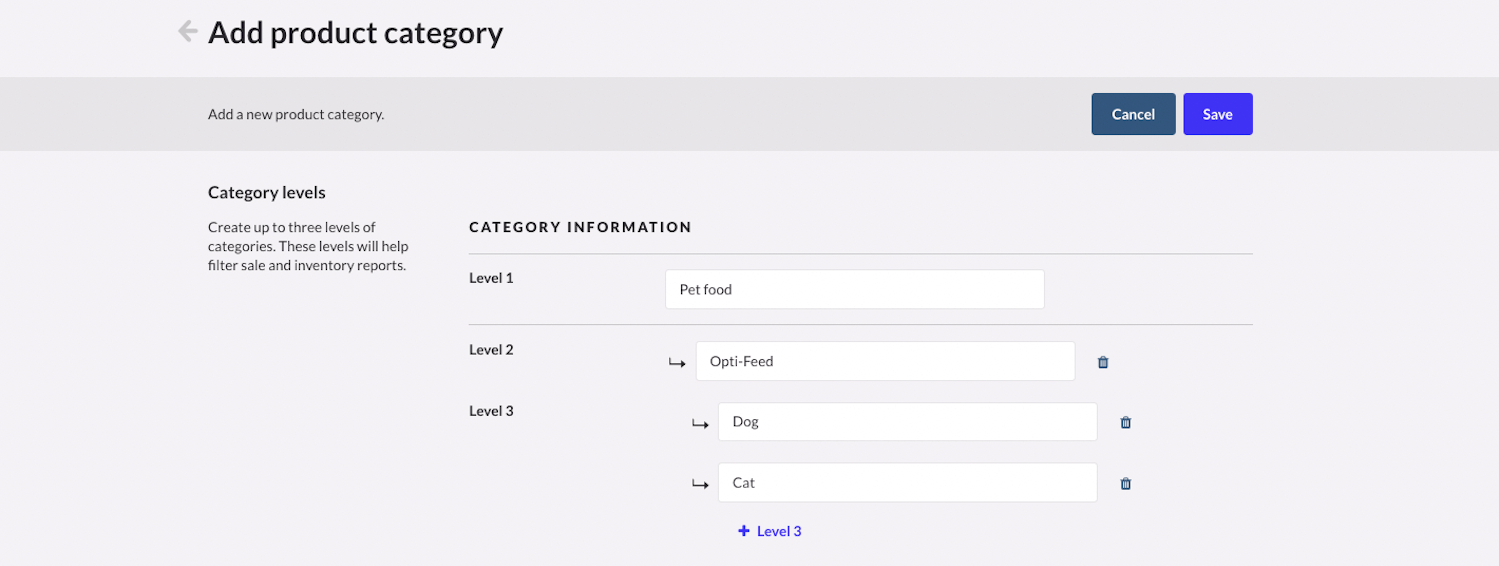1499x566 pixels.
Task: Add another Level 3 category
Action: tap(770, 531)
